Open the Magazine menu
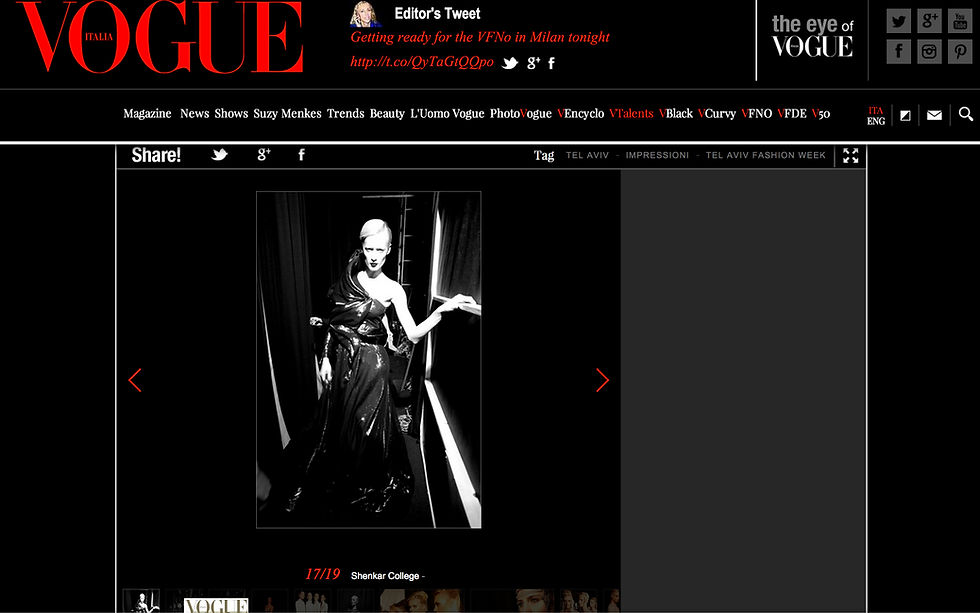 tap(147, 114)
